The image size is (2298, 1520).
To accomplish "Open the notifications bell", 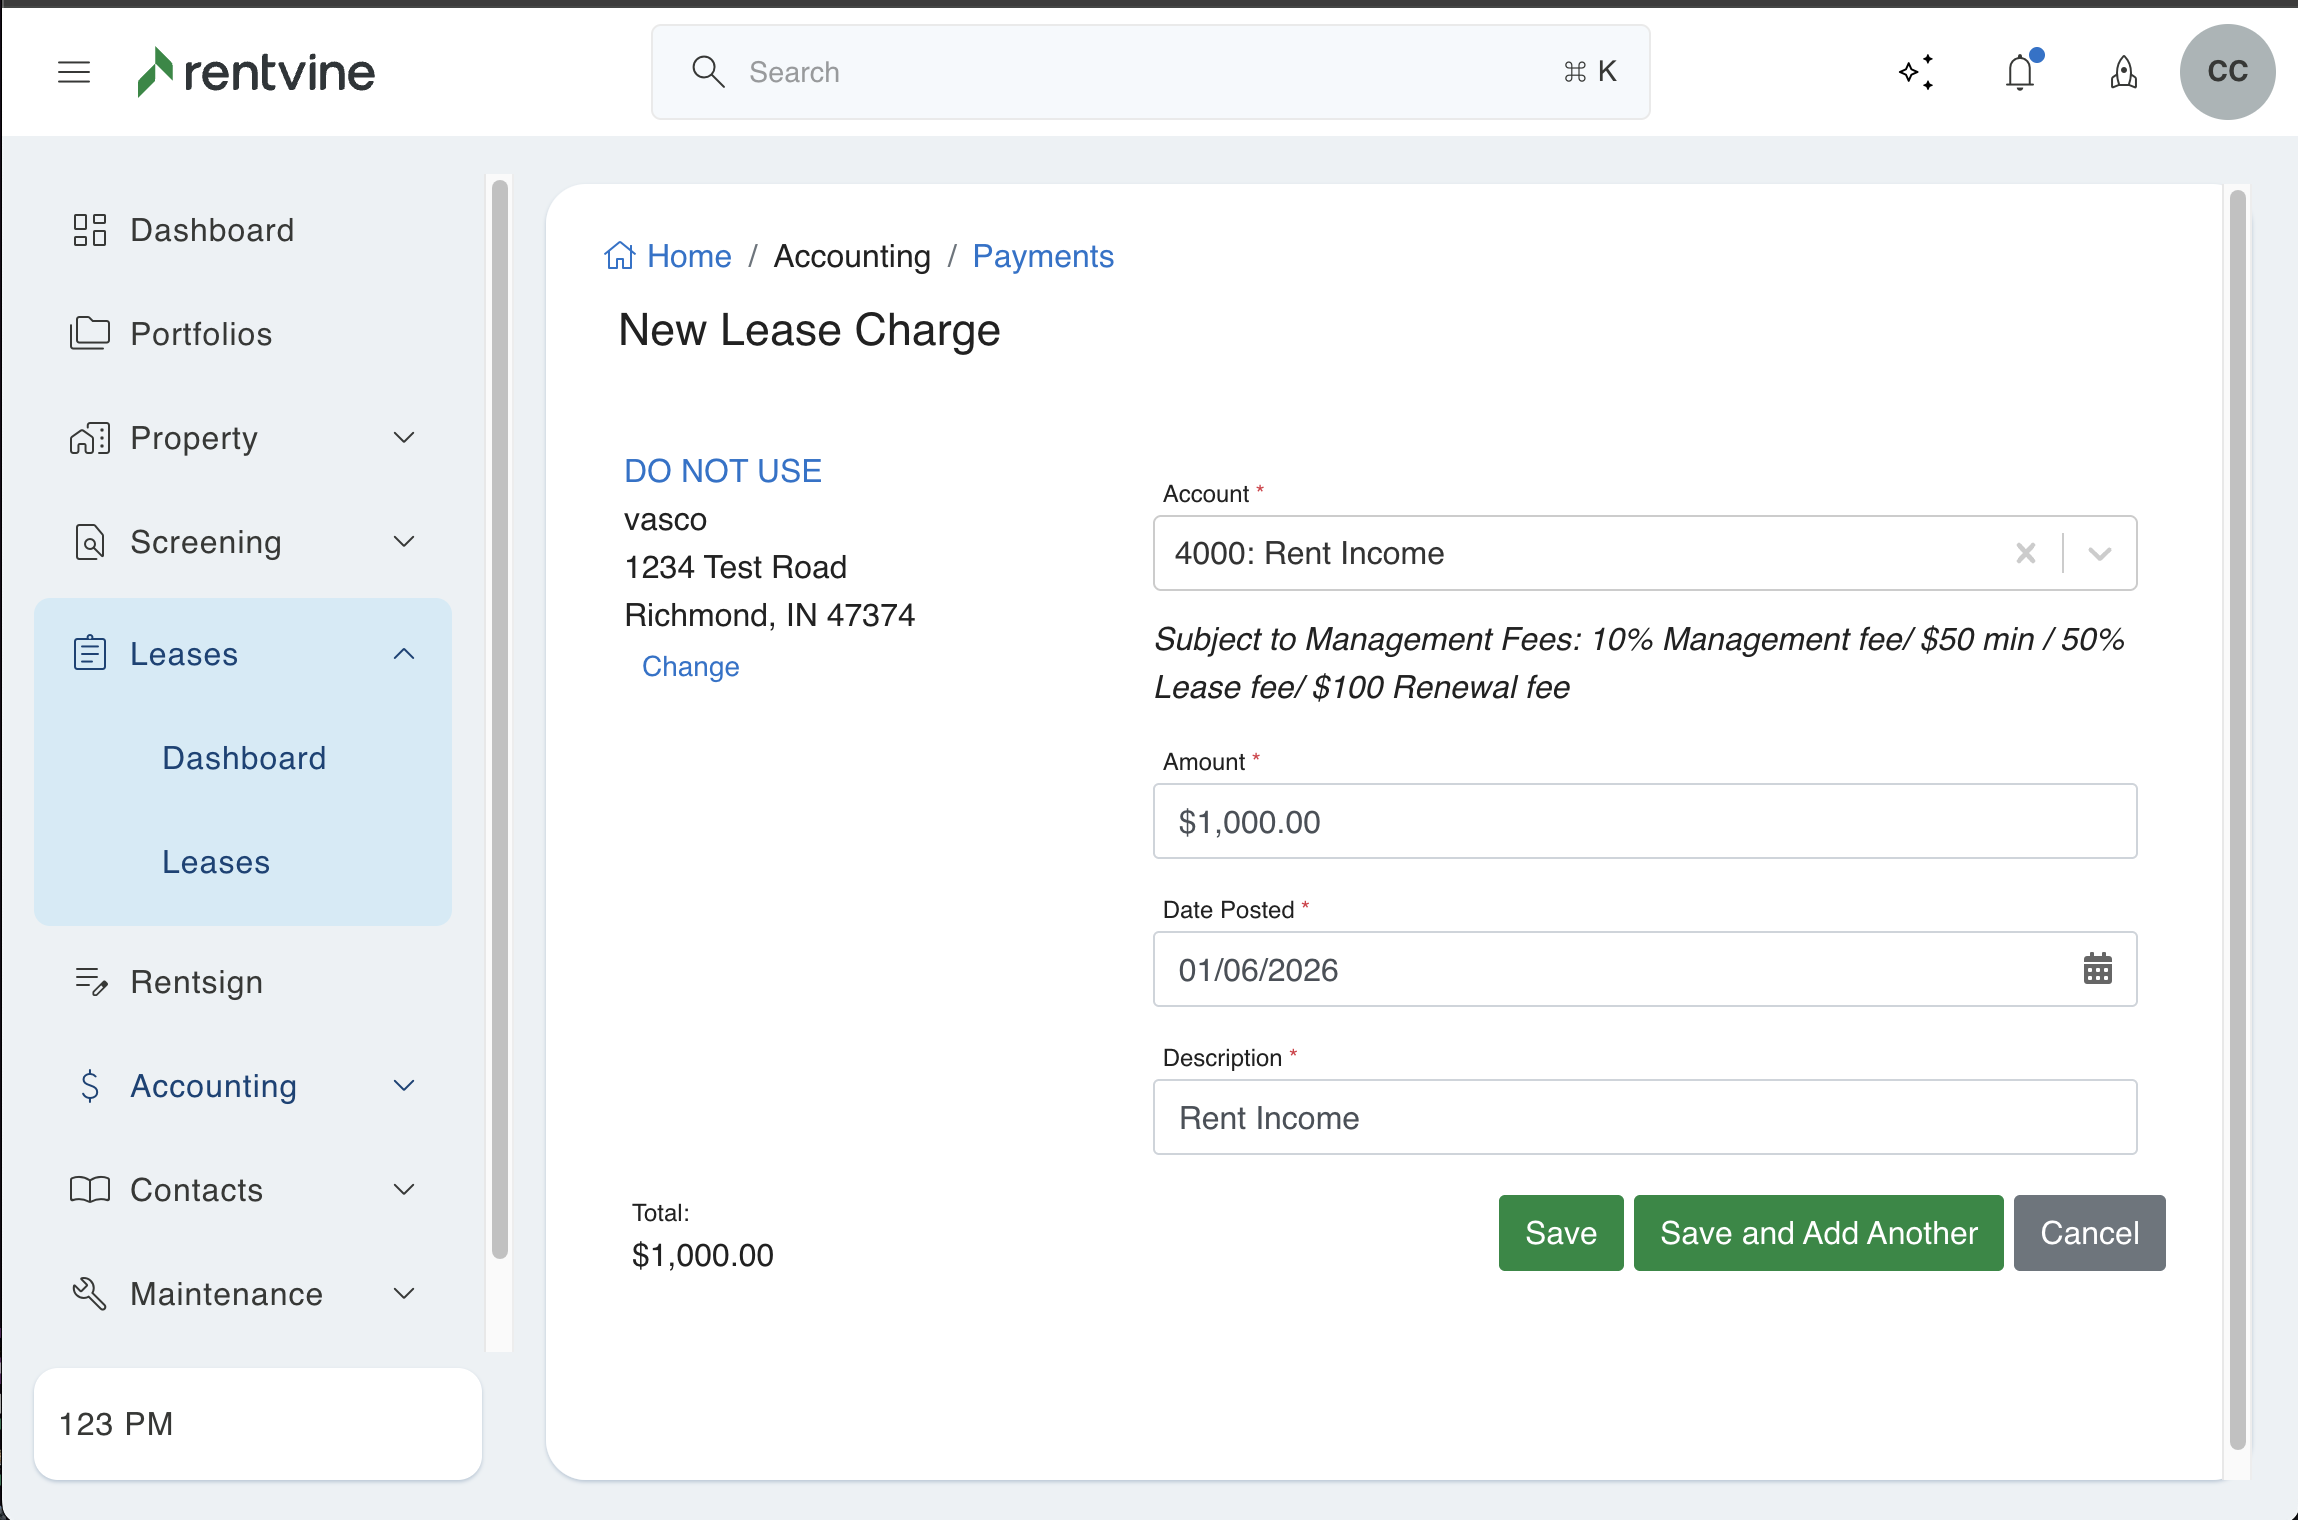I will coord(2020,72).
